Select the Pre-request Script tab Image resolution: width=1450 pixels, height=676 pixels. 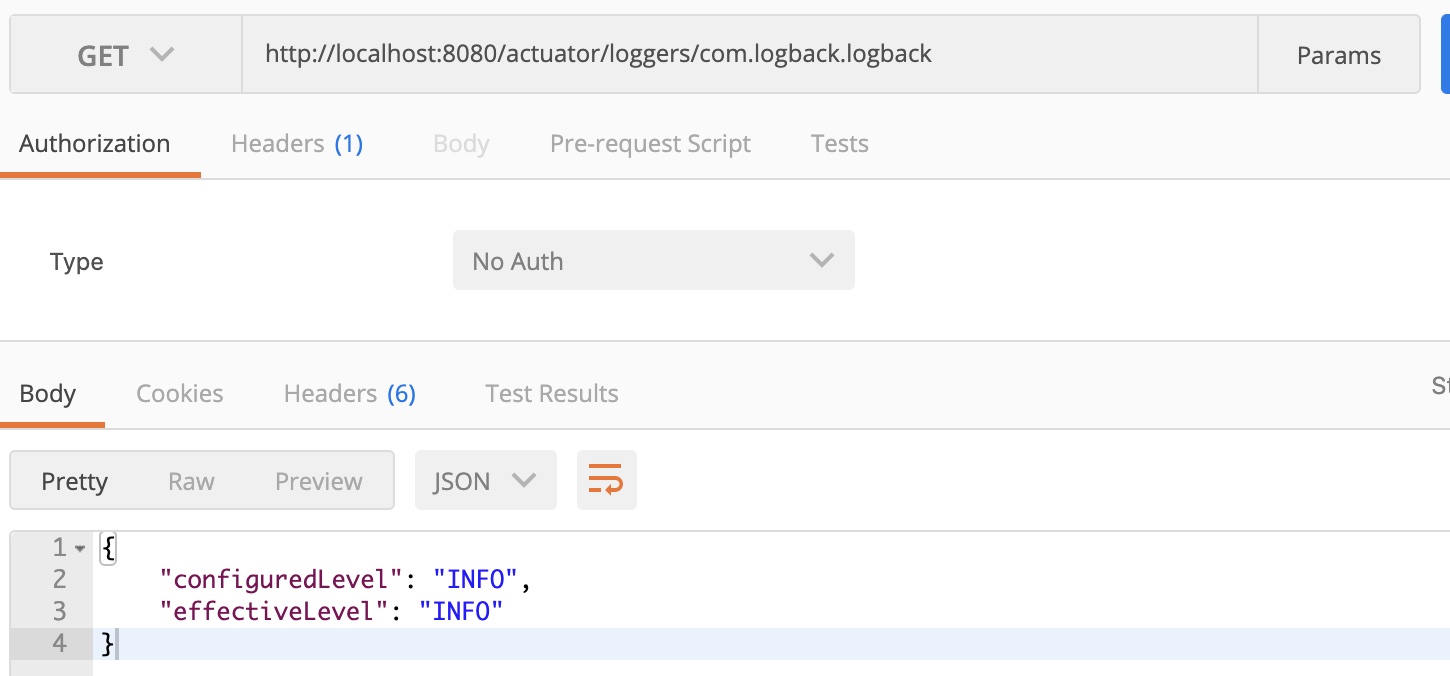point(650,144)
